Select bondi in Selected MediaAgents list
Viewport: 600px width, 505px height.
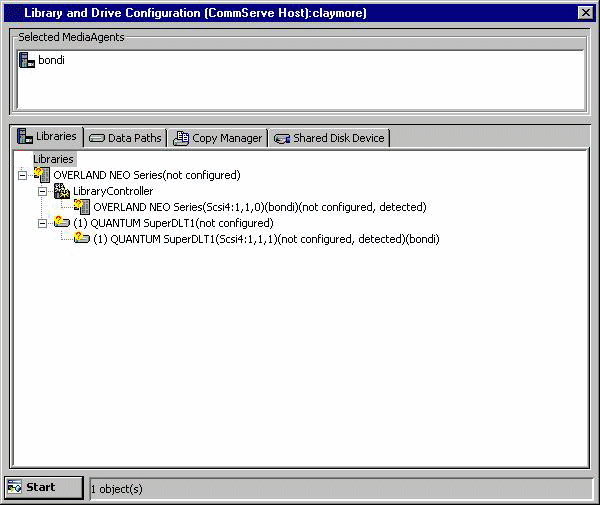(x=52, y=60)
